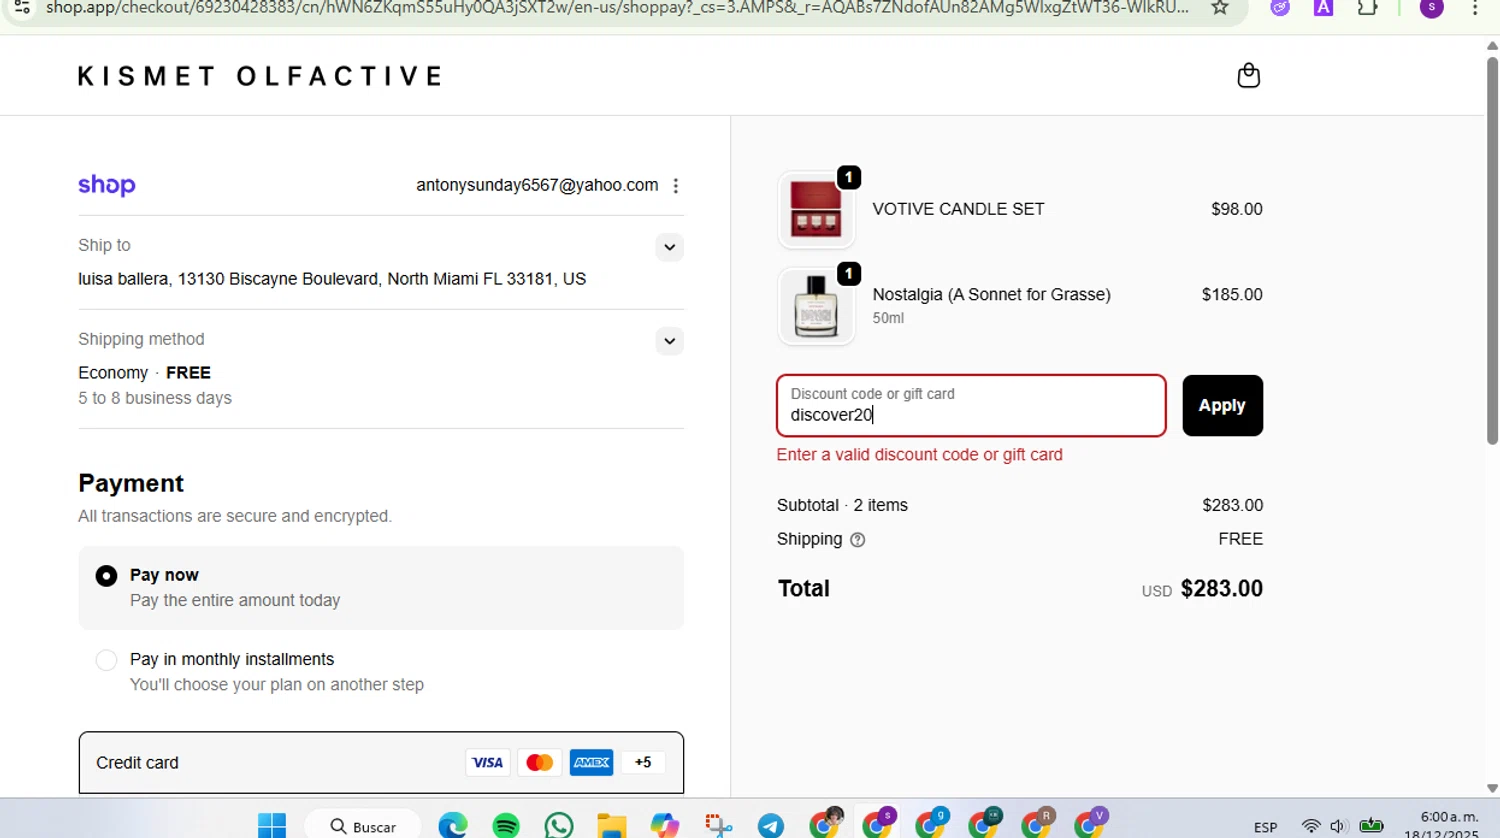Open Spotify from the taskbar
The height and width of the screenshot is (838, 1500).
[506, 826]
